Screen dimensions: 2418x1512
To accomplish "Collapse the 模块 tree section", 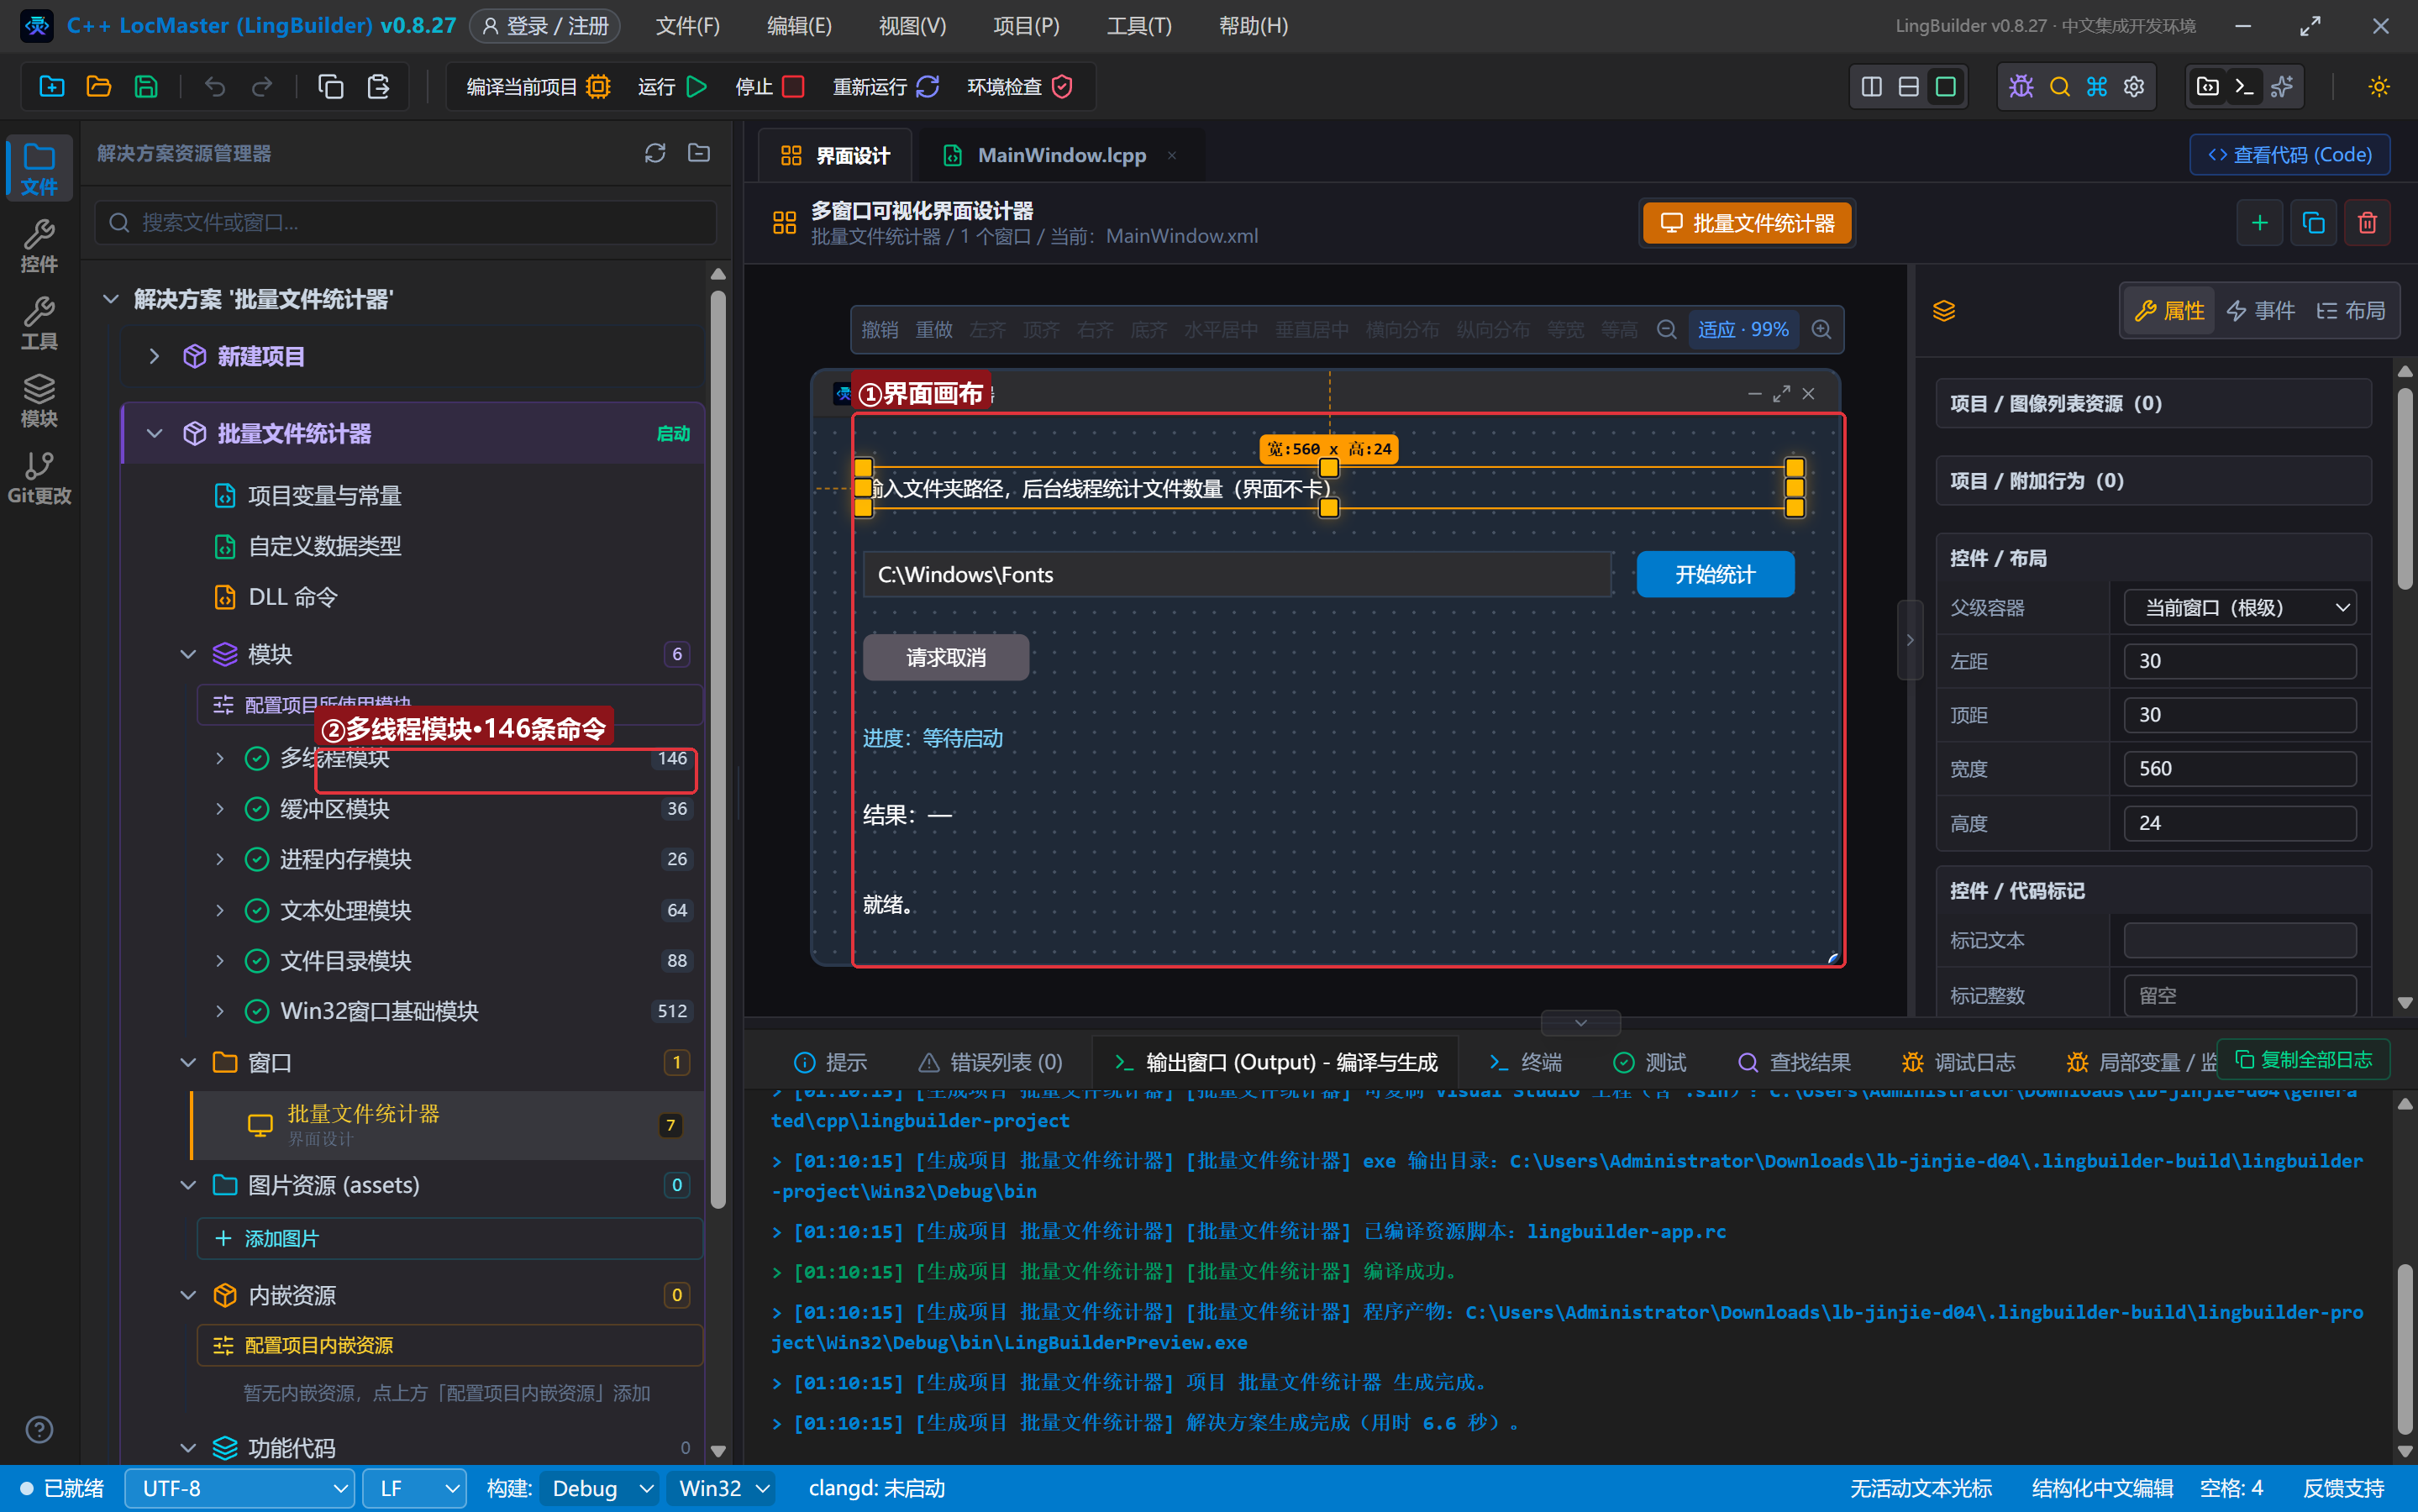I will click(x=188, y=654).
